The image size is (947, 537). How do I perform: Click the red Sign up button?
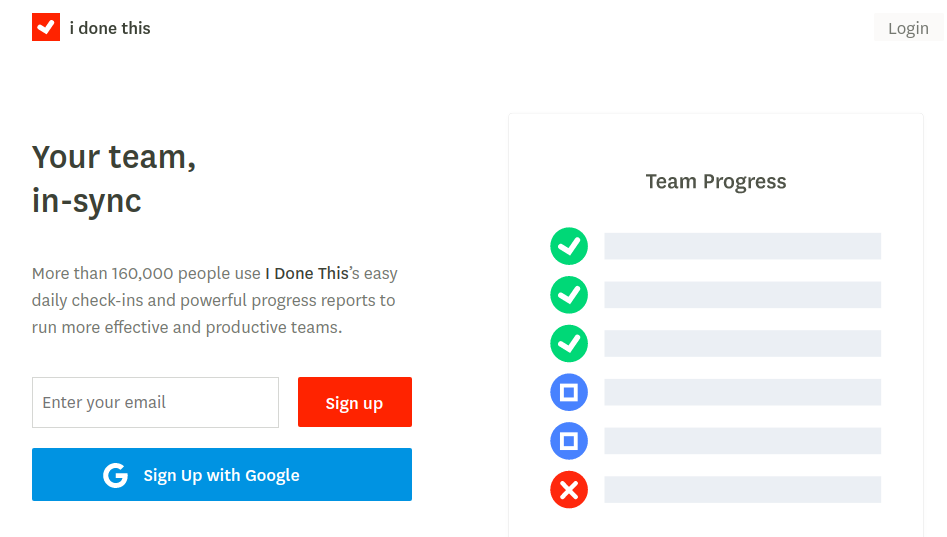click(x=355, y=402)
